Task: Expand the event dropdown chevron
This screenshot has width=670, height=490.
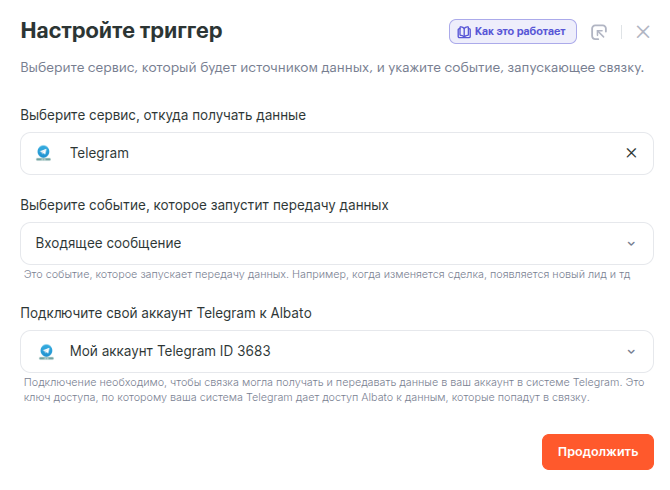Action: click(x=631, y=243)
